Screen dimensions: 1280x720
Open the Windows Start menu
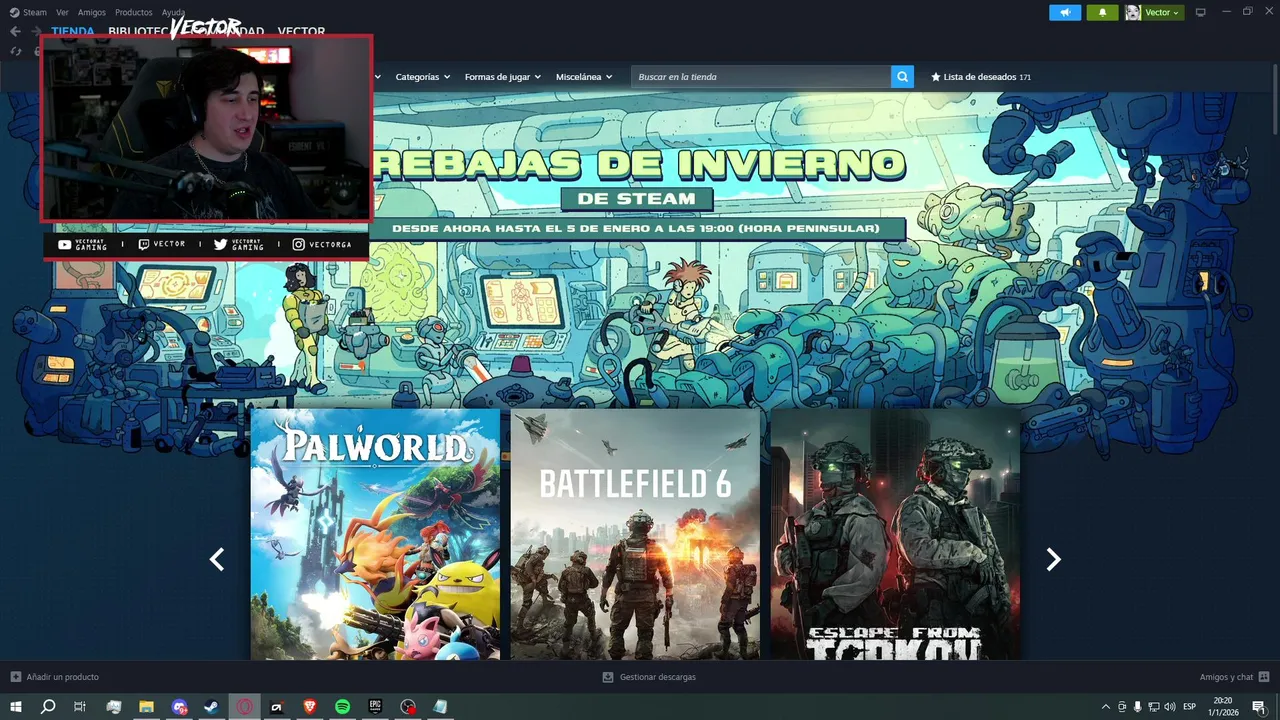tap(16, 706)
